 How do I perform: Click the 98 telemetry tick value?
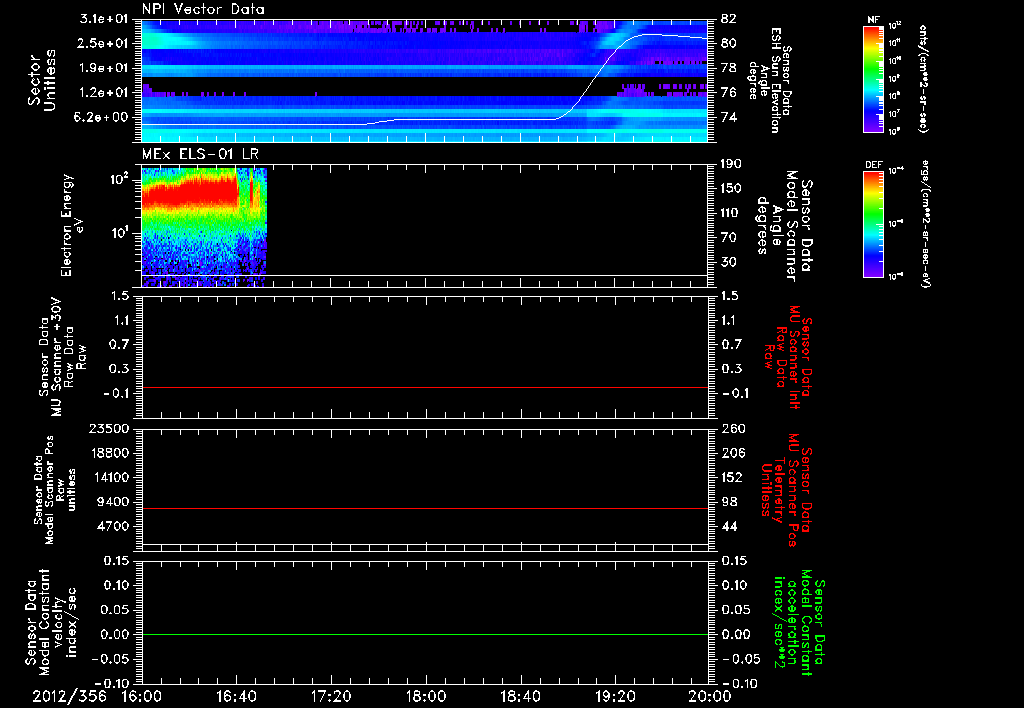(729, 502)
